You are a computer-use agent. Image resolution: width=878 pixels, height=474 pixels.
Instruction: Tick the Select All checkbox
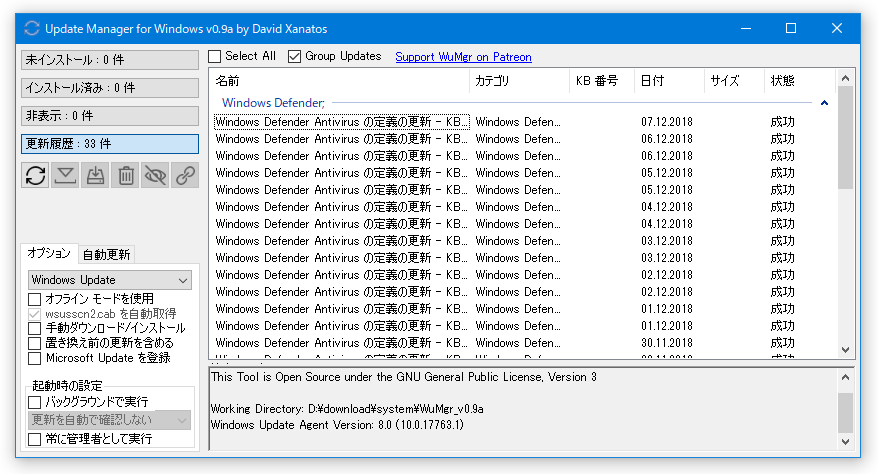[215, 57]
